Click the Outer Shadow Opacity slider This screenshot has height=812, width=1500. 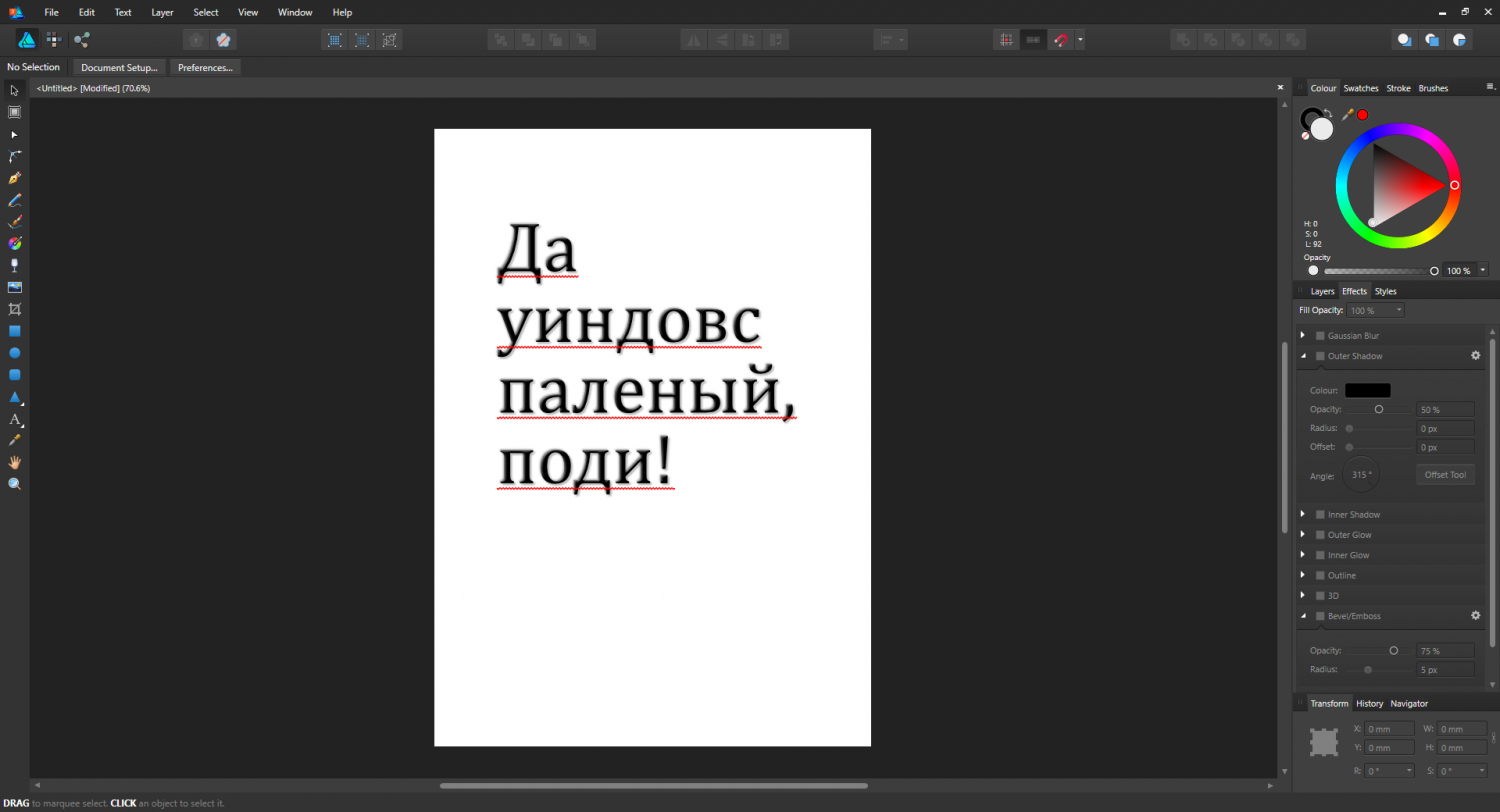tap(1377, 409)
